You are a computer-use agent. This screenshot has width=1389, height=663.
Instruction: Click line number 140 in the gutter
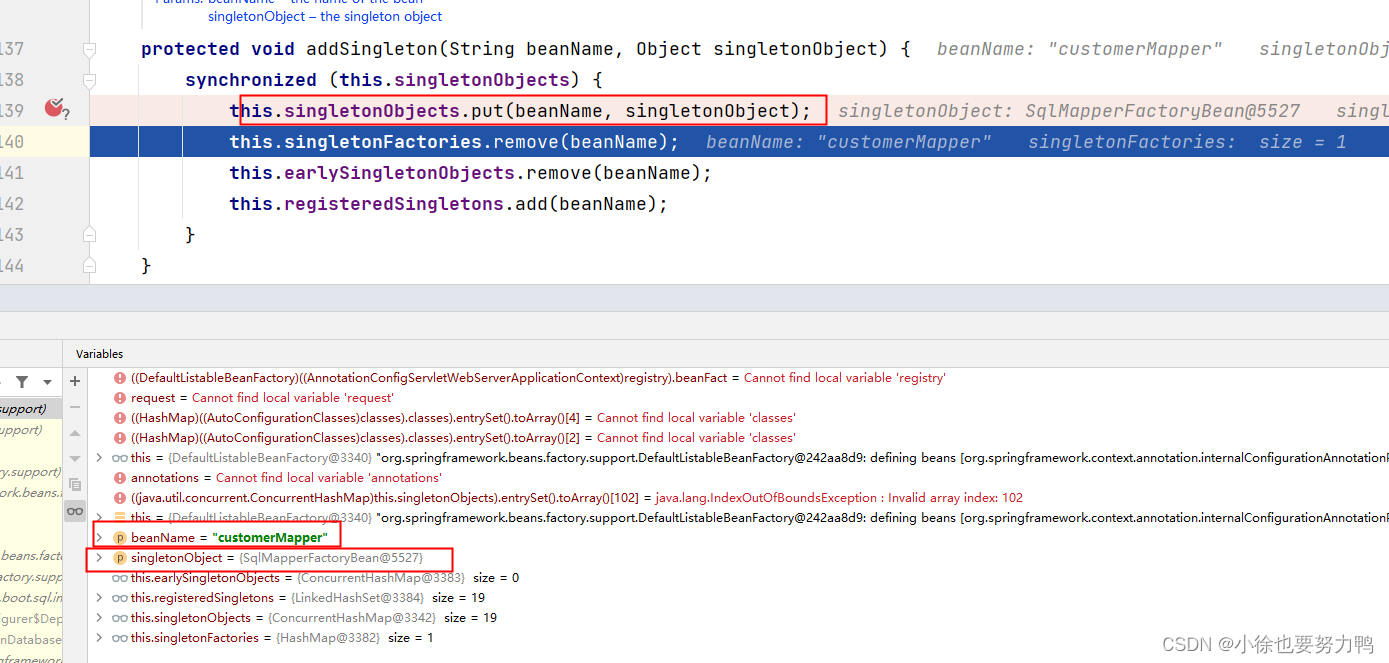(x=12, y=142)
